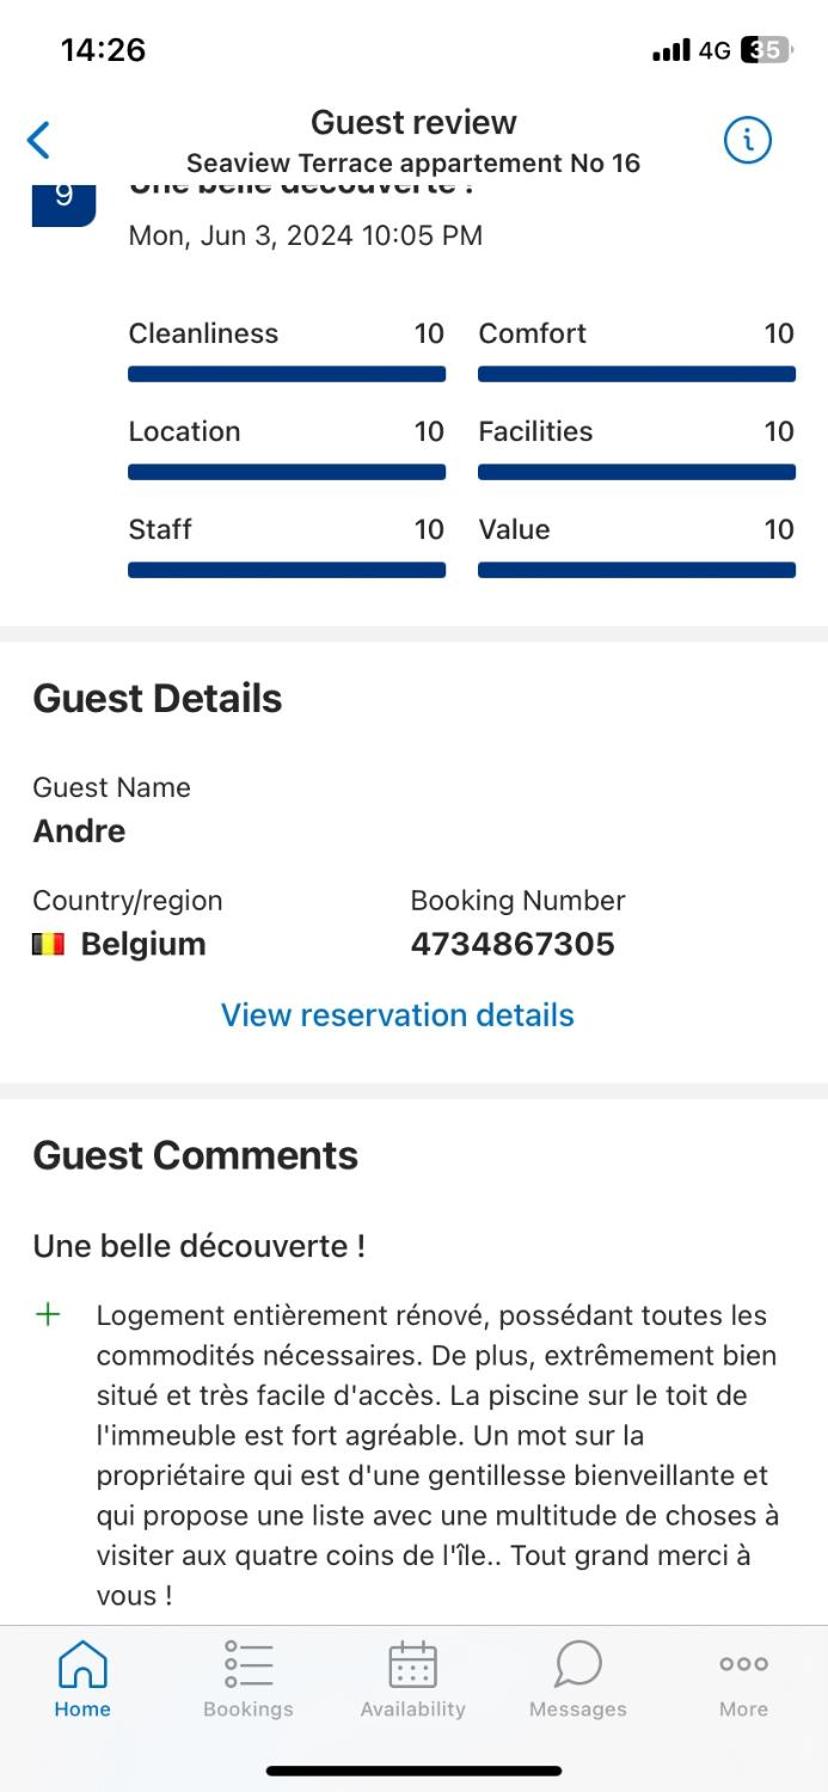Open View reservation details link

[398, 1015]
